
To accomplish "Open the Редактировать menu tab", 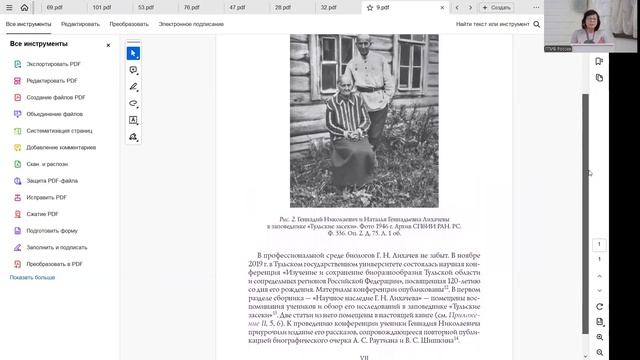I will pyautogui.click(x=80, y=24).
